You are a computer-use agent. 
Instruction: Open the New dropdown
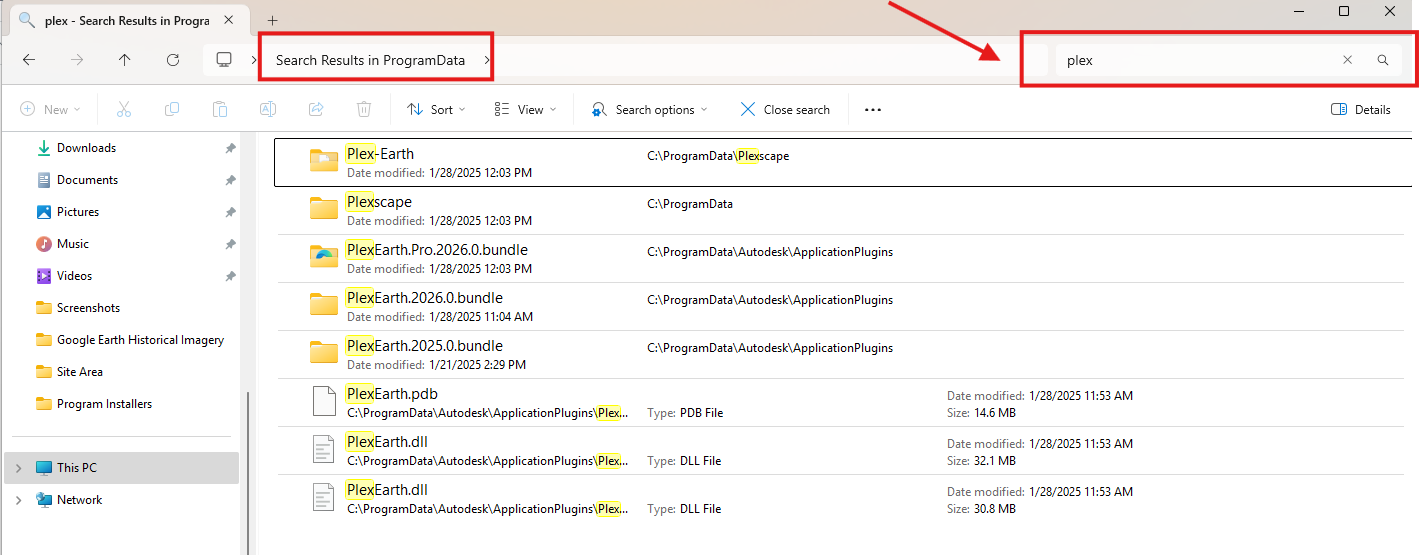50,110
